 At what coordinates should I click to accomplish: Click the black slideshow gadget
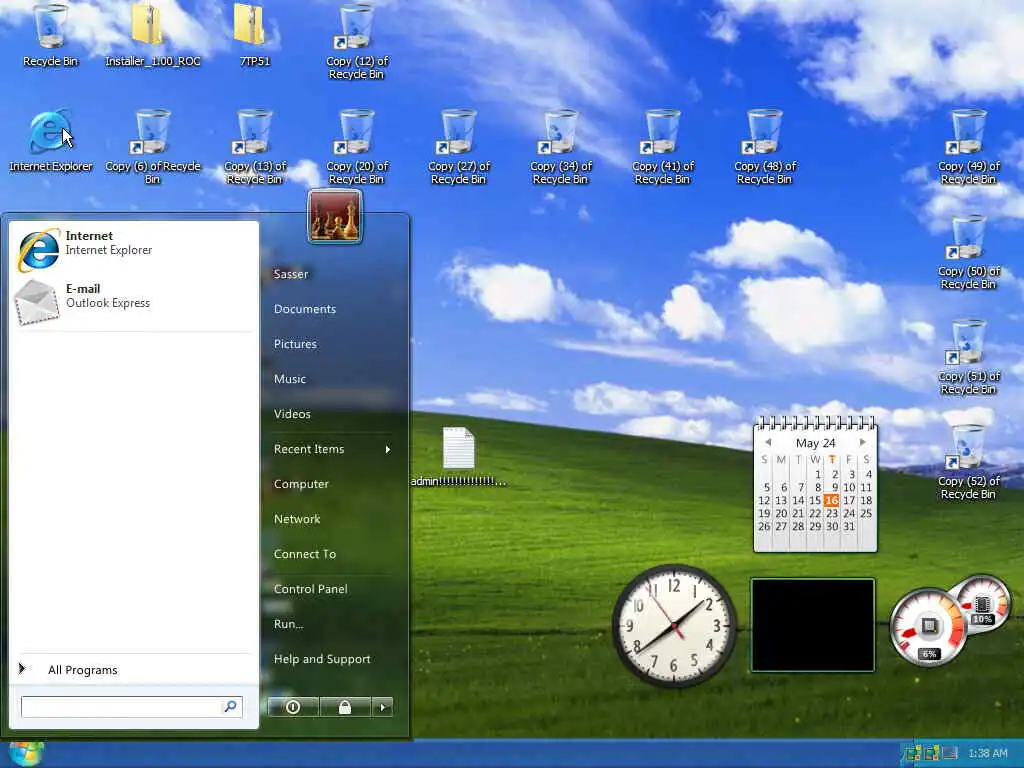coord(812,625)
